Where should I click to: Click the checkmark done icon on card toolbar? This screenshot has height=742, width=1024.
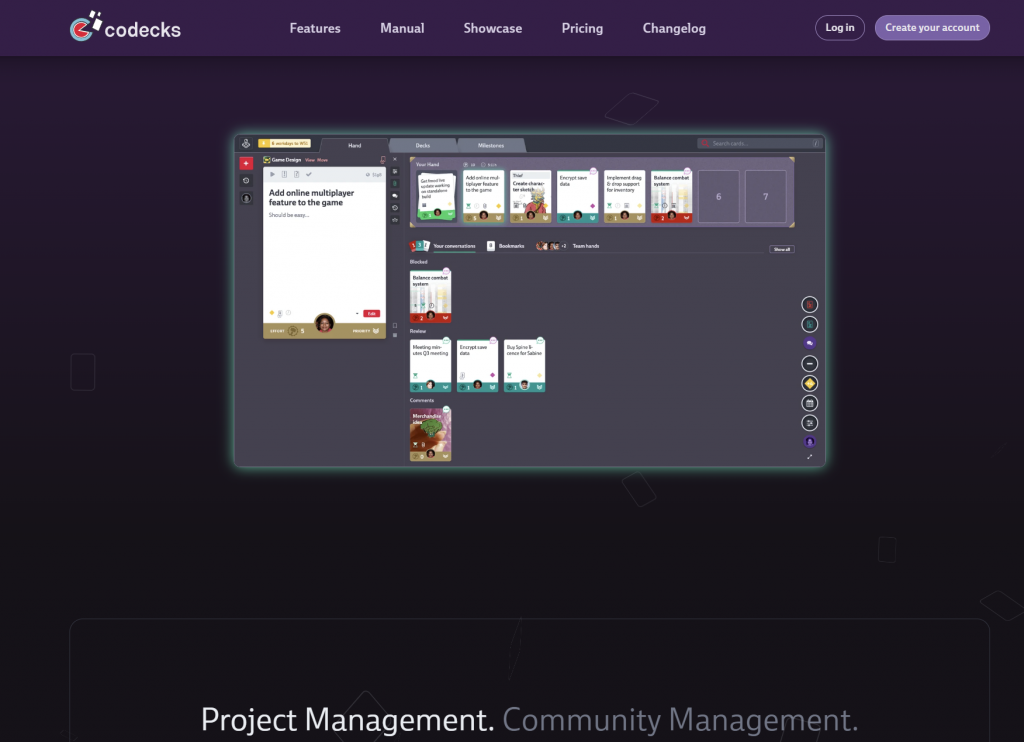pos(308,174)
